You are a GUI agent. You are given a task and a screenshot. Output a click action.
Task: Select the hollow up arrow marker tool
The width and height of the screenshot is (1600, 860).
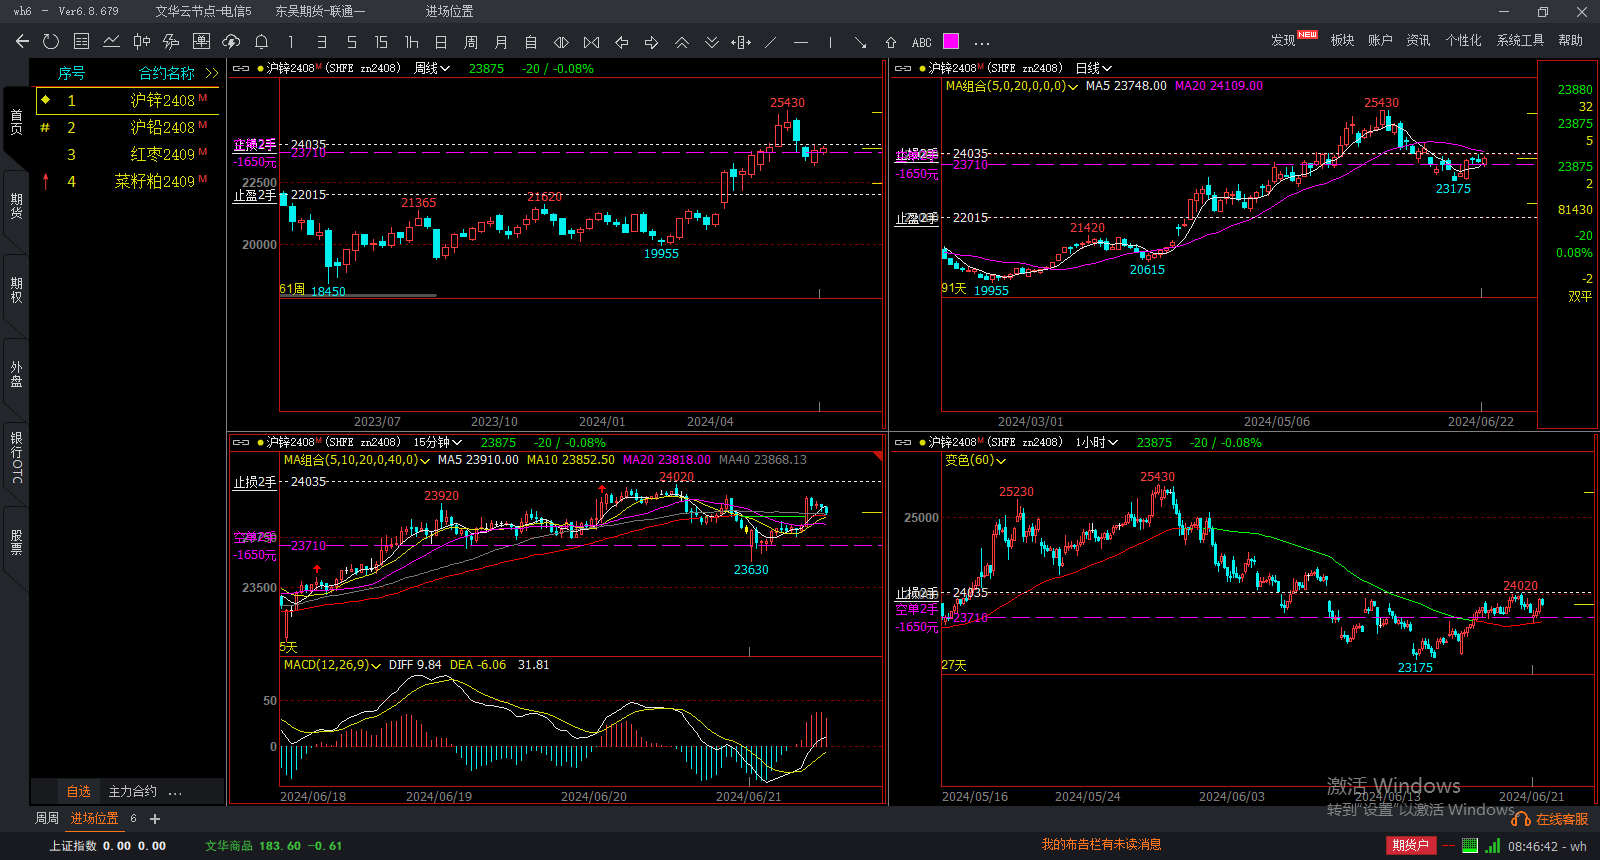tap(890, 42)
